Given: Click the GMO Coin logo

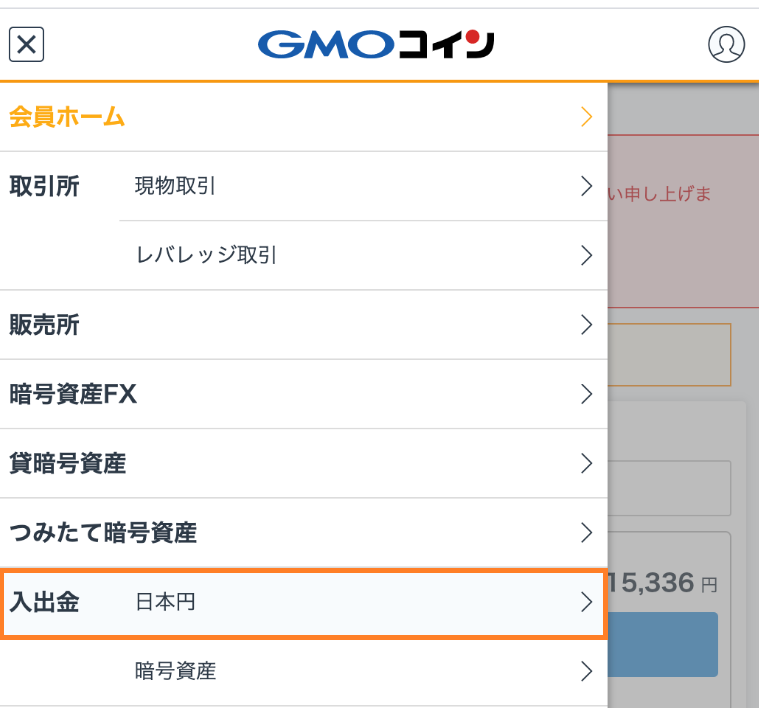Looking at the screenshot, I should (376, 44).
